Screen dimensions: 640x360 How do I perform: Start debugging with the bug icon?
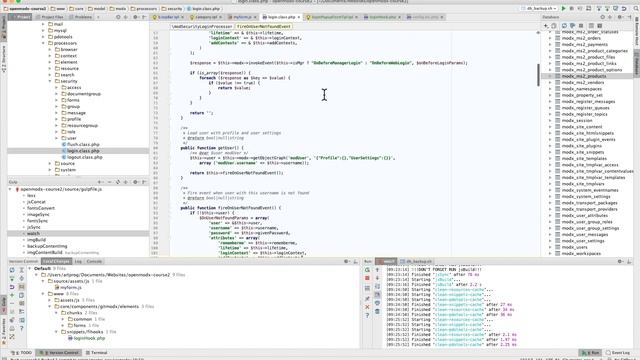[x=571, y=8]
